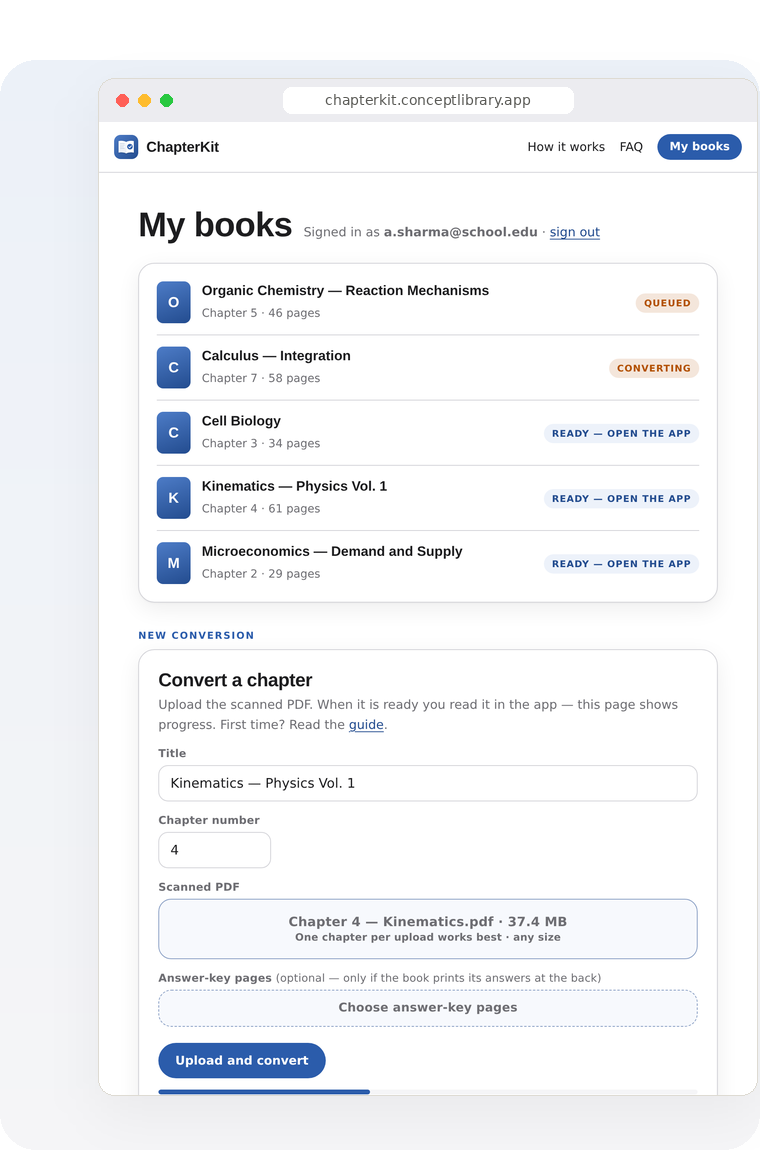Click 'Chapter 5 · 46 pages' text
The width and height of the screenshot is (760, 1150).
pos(261,313)
